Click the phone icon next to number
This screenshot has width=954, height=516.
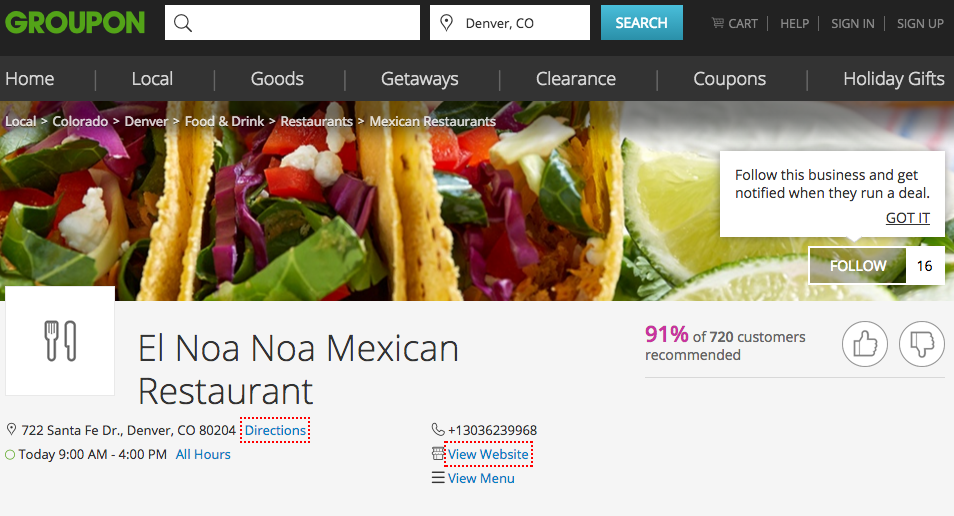(x=438, y=430)
